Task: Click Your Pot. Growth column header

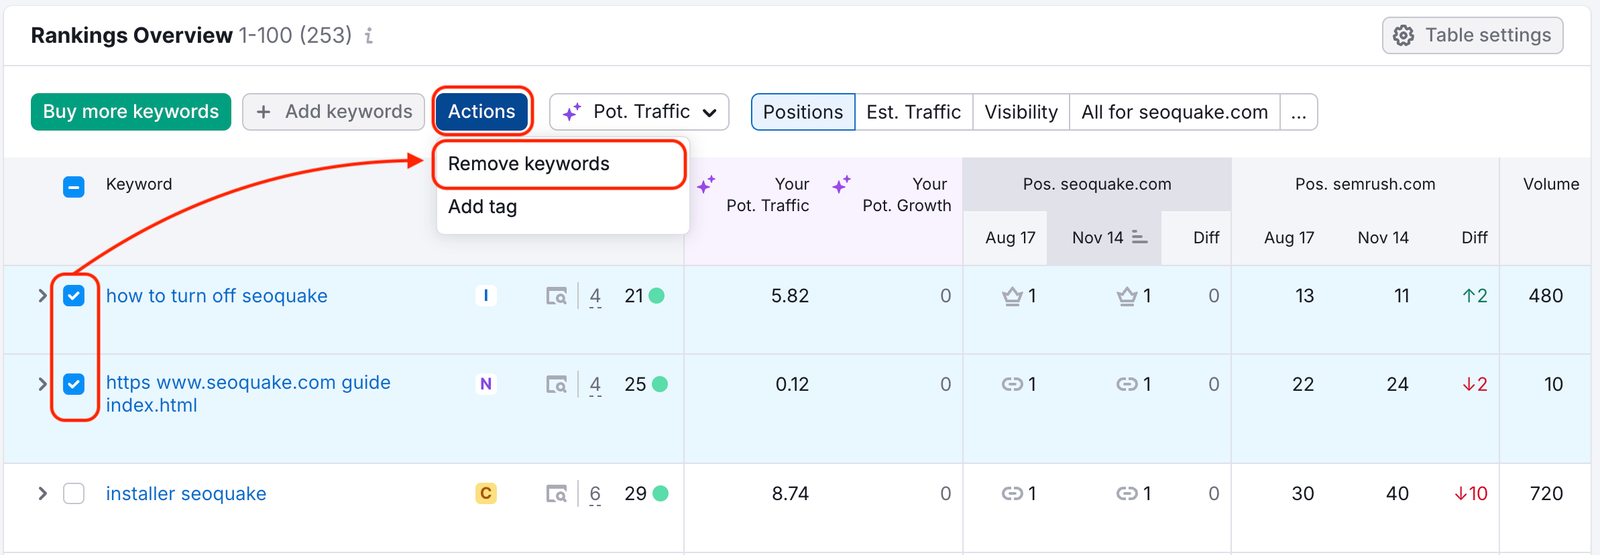Action: pyautogui.click(x=907, y=195)
